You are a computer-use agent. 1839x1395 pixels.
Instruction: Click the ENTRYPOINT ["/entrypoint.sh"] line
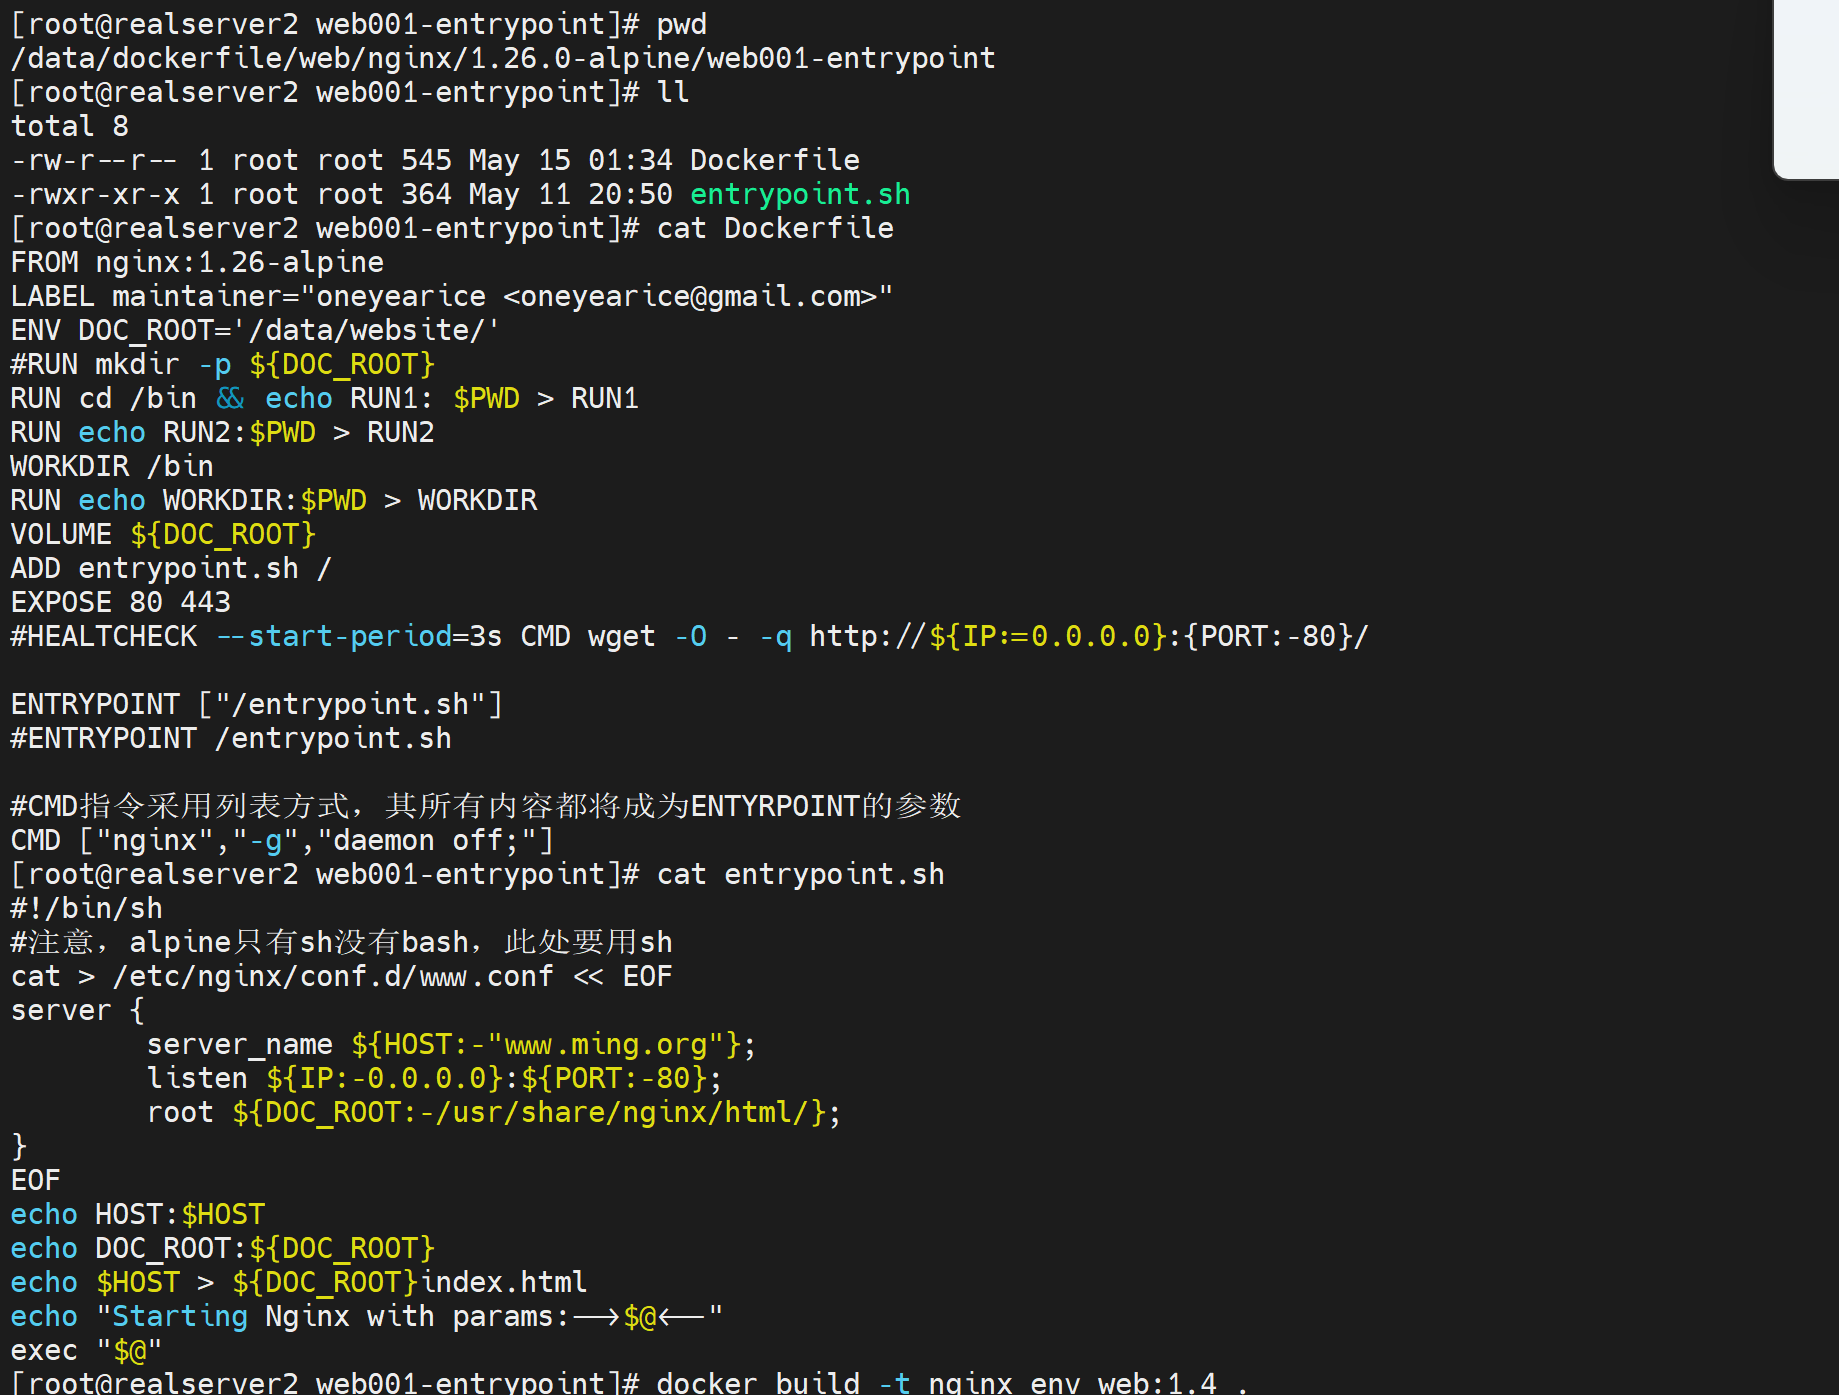coord(256,704)
